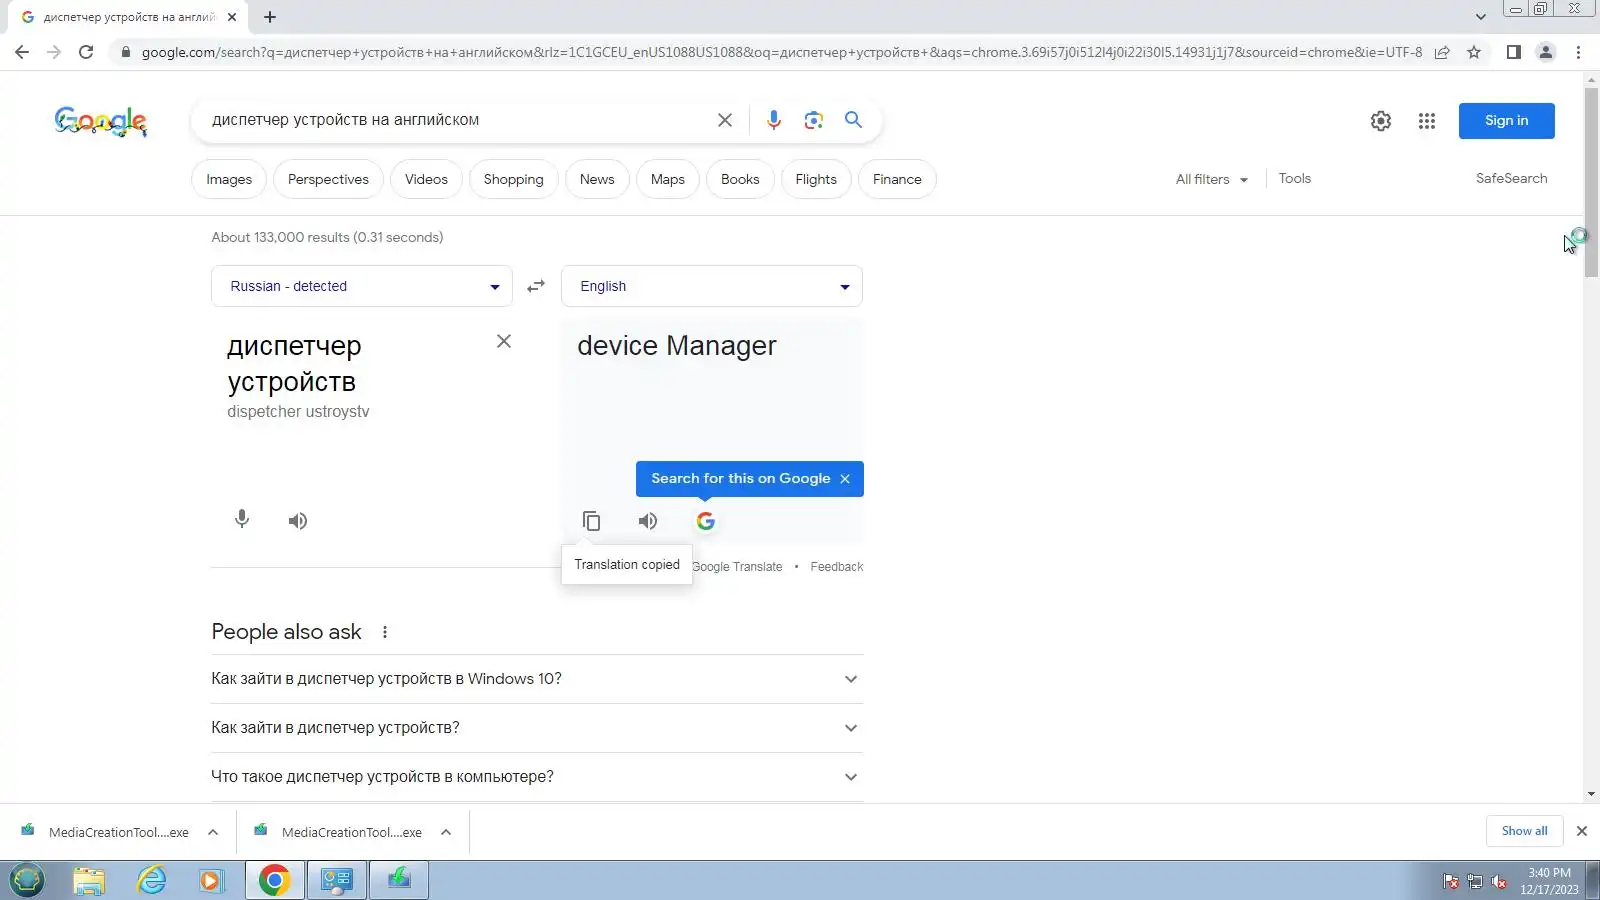Open the Chrome side panel
Viewport: 1600px width, 900px height.
click(1514, 52)
